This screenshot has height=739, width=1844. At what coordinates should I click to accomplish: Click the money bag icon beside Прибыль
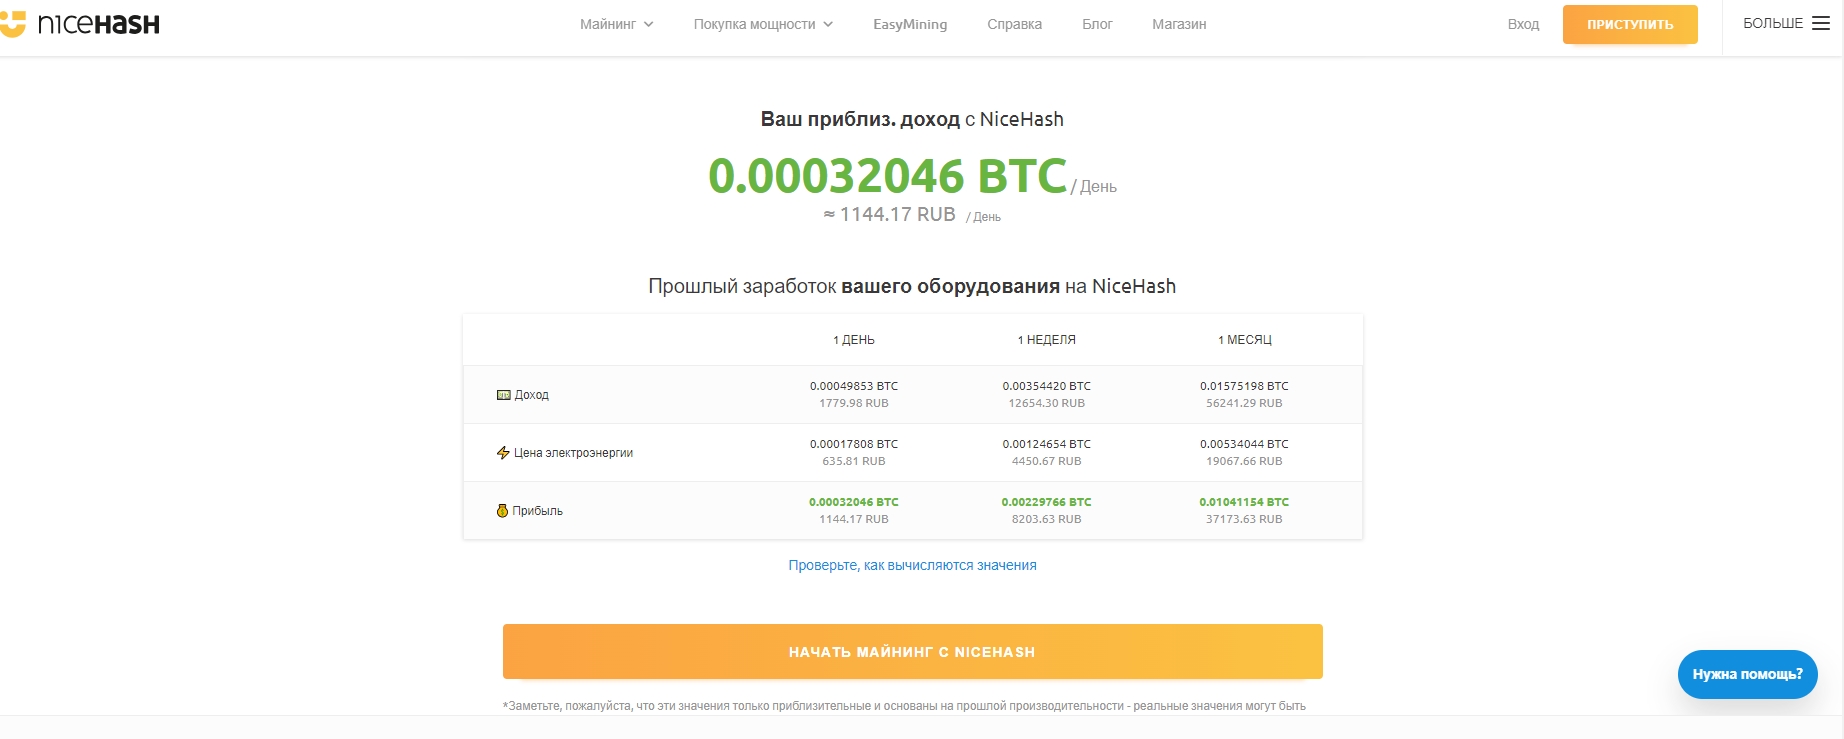coord(502,511)
